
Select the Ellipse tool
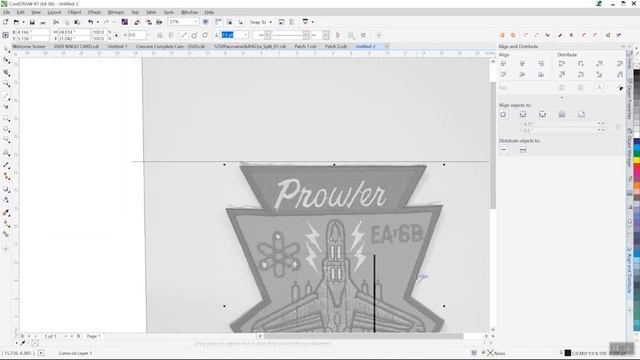tap(6, 129)
